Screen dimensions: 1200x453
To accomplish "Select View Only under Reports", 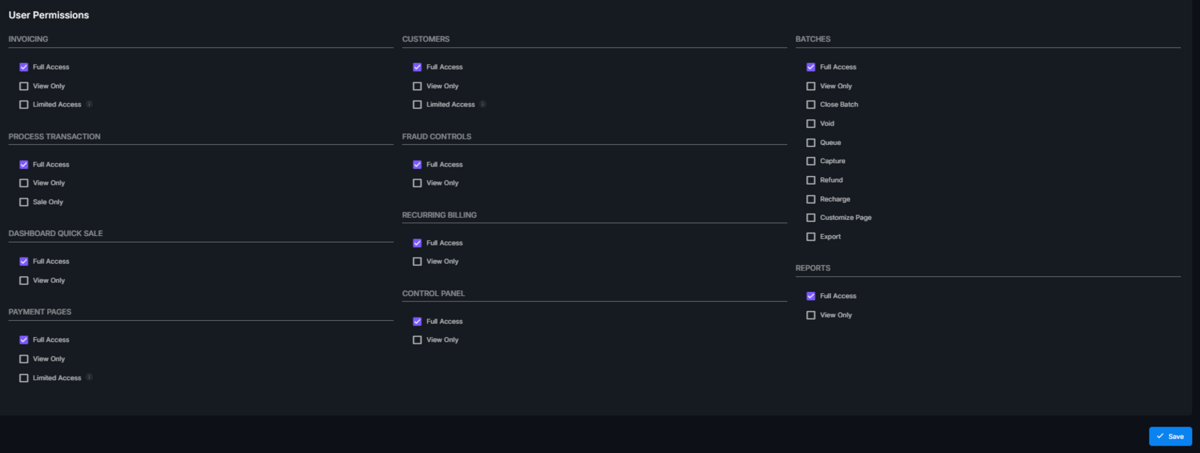I will point(811,315).
